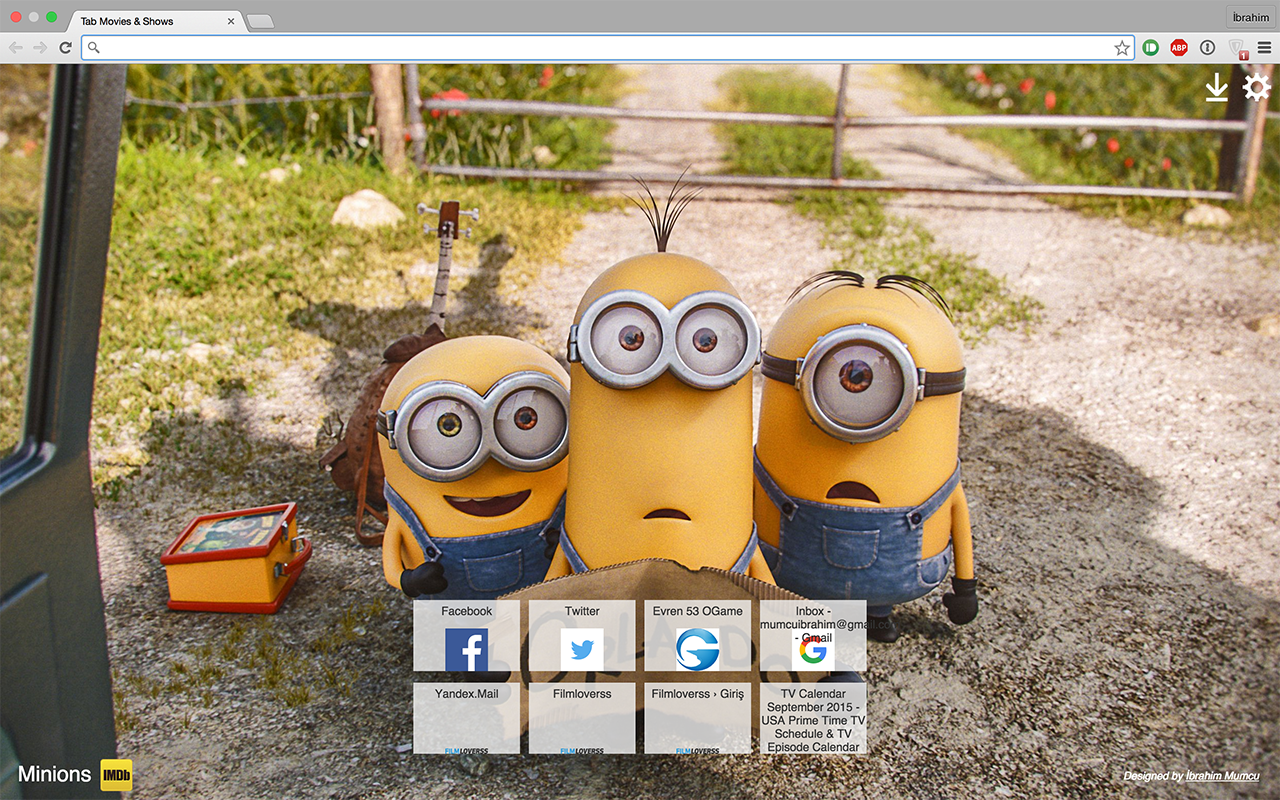The image size is (1280, 800).
Task: Select the Tab Movies & Shows tab
Action: pos(155,20)
